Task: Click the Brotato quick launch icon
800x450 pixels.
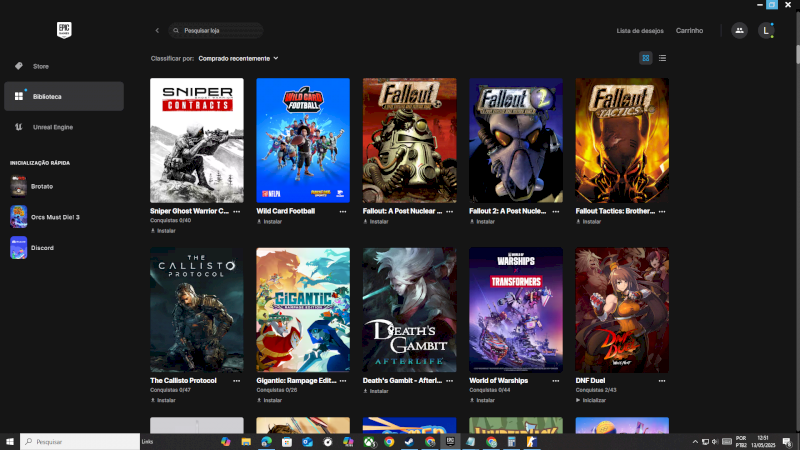Action: (x=19, y=186)
